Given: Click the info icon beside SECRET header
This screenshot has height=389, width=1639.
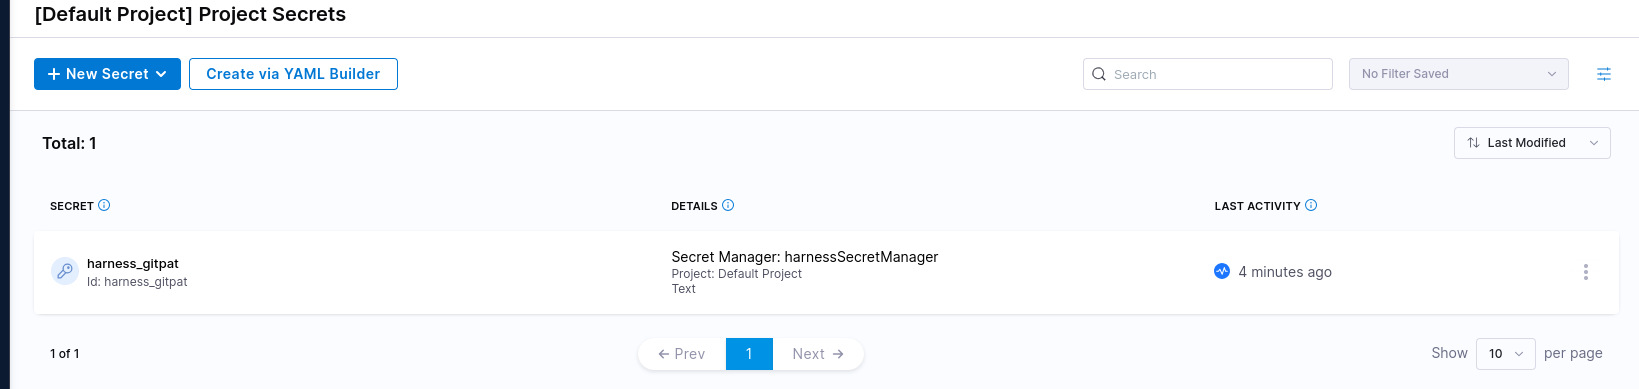Looking at the screenshot, I should [x=104, y=205].
